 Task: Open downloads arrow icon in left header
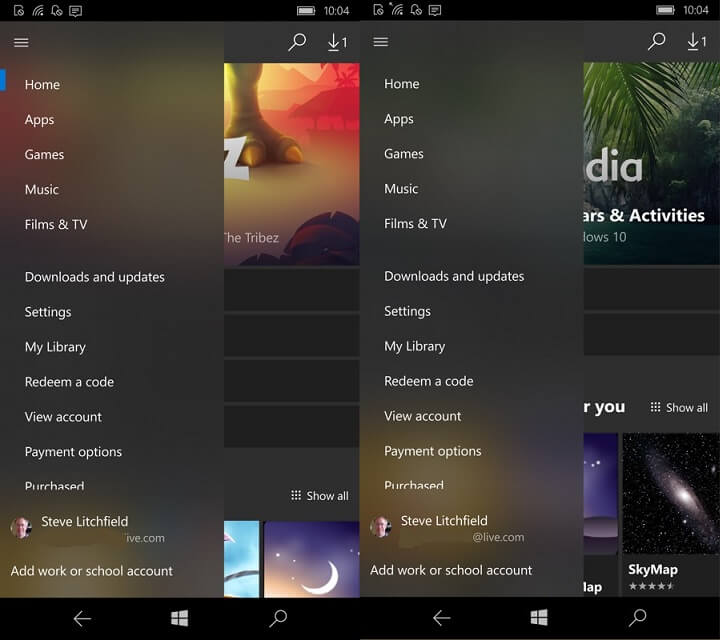click(x=338, y=42)
